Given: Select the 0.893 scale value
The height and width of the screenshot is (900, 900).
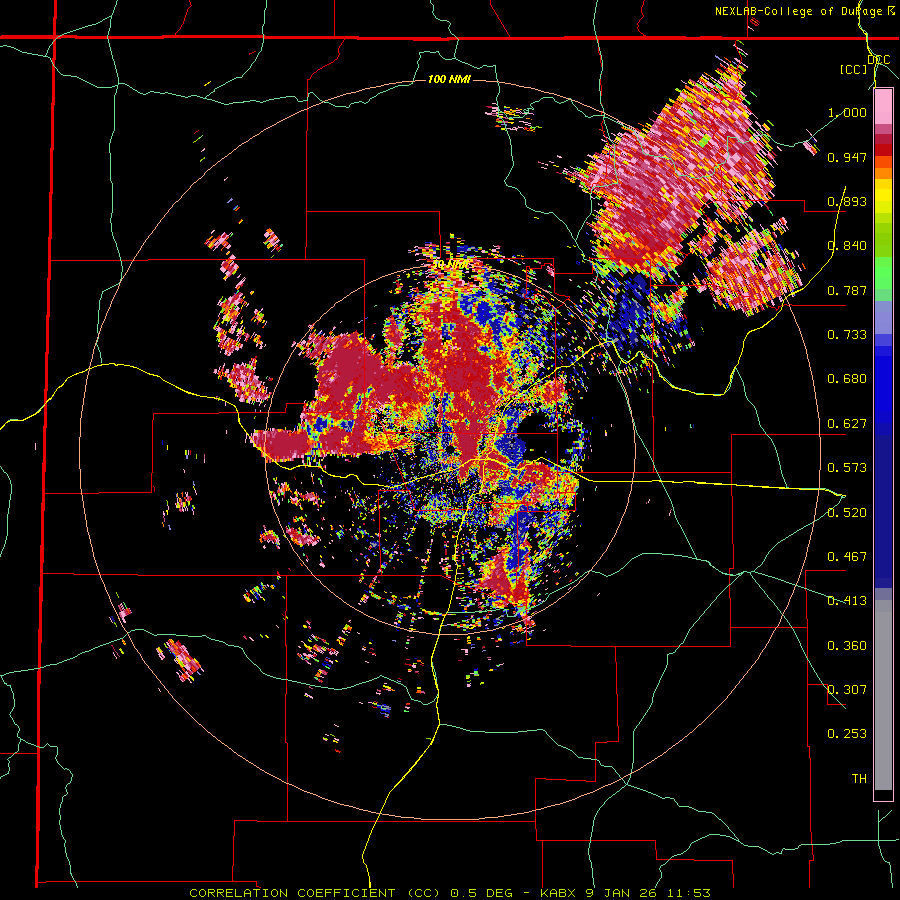Looking at the screenshot, I should click(847, 201).
